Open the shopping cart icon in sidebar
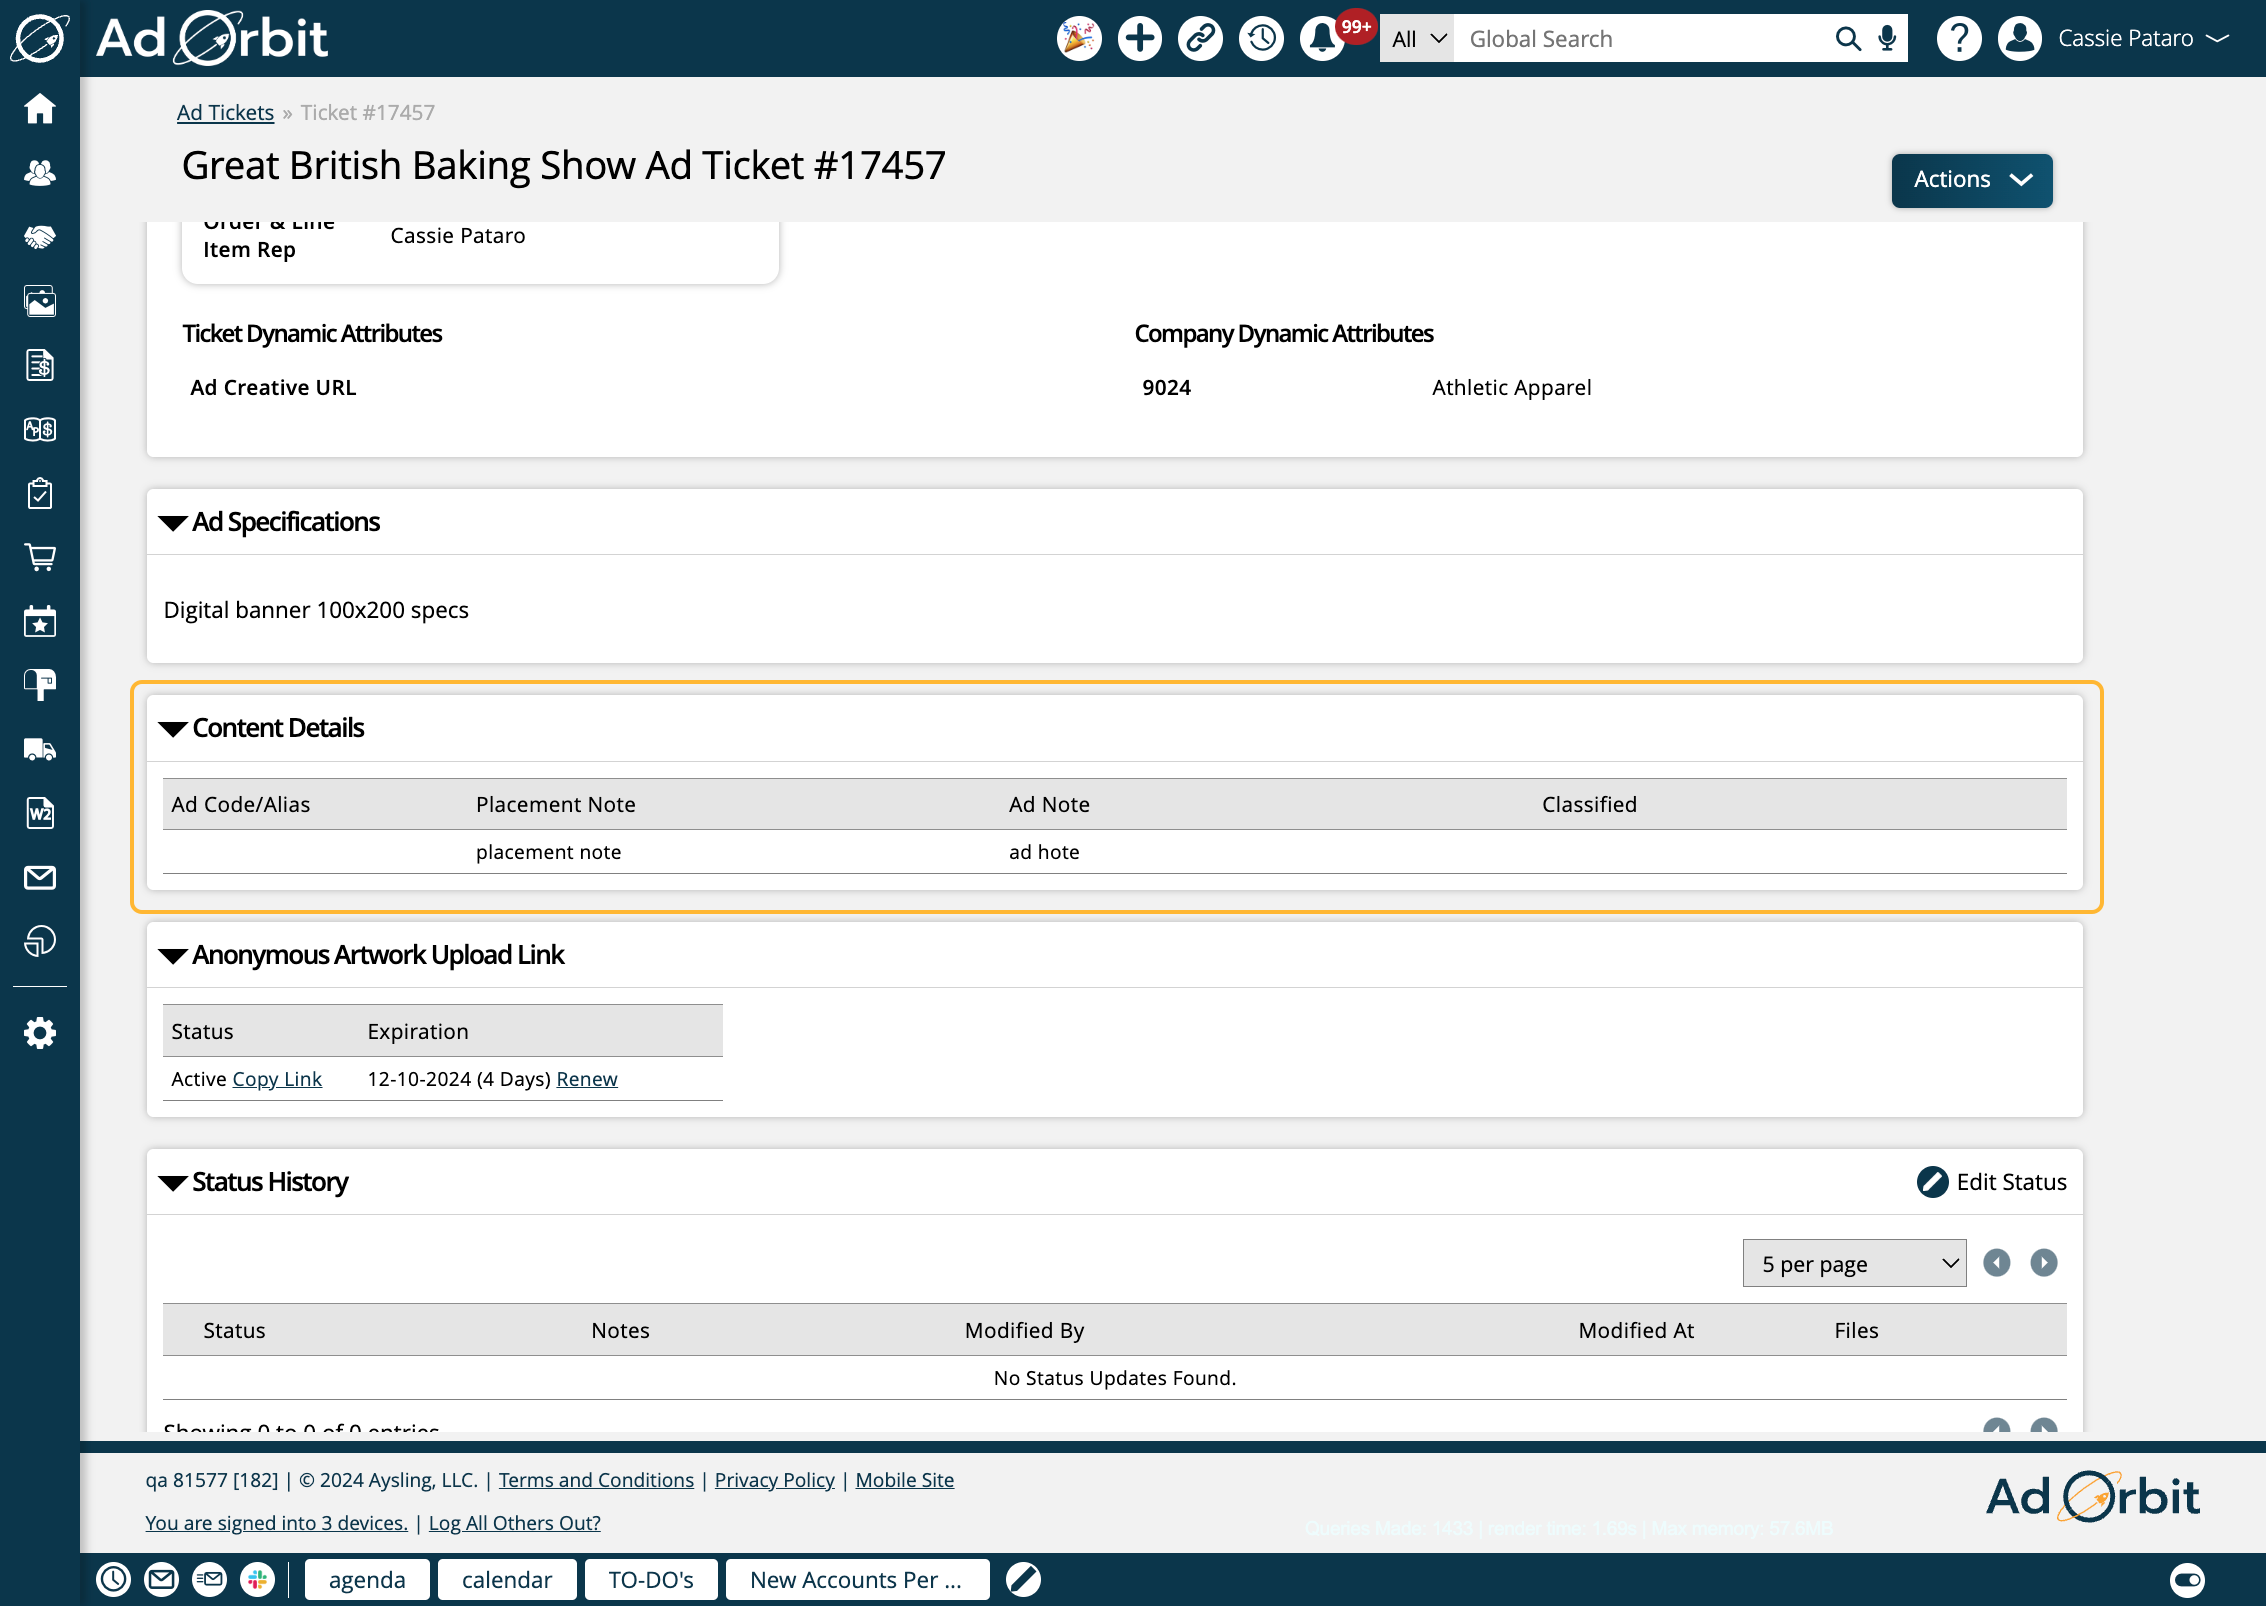 pos(40,557)
